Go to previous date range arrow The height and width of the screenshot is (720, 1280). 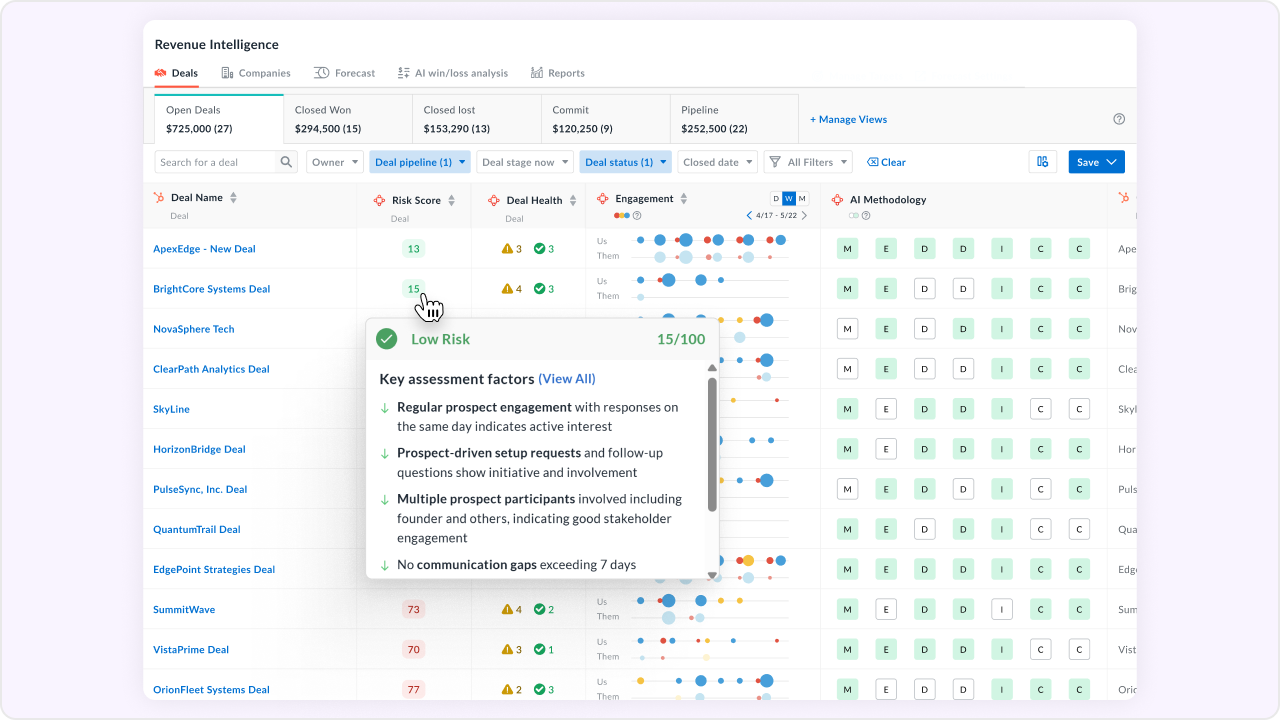(x=750, y=216)
